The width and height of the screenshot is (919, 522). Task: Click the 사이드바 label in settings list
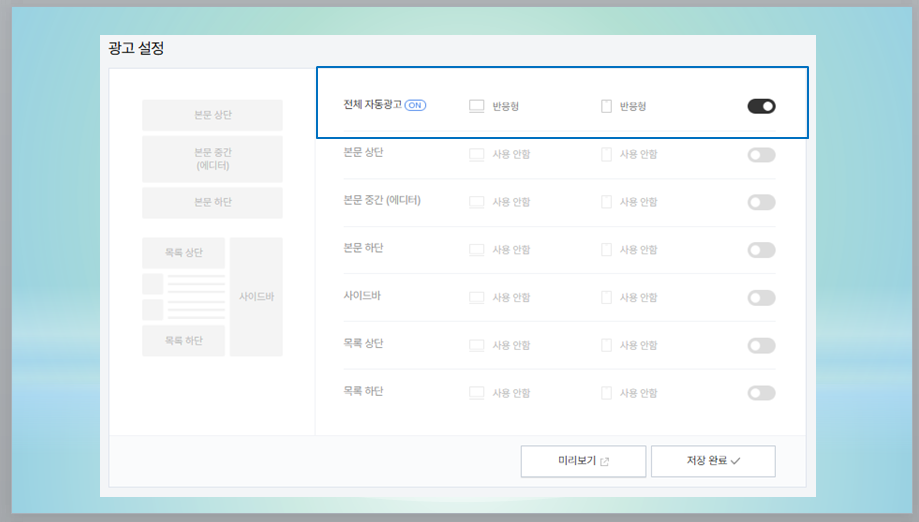point(362,296)
